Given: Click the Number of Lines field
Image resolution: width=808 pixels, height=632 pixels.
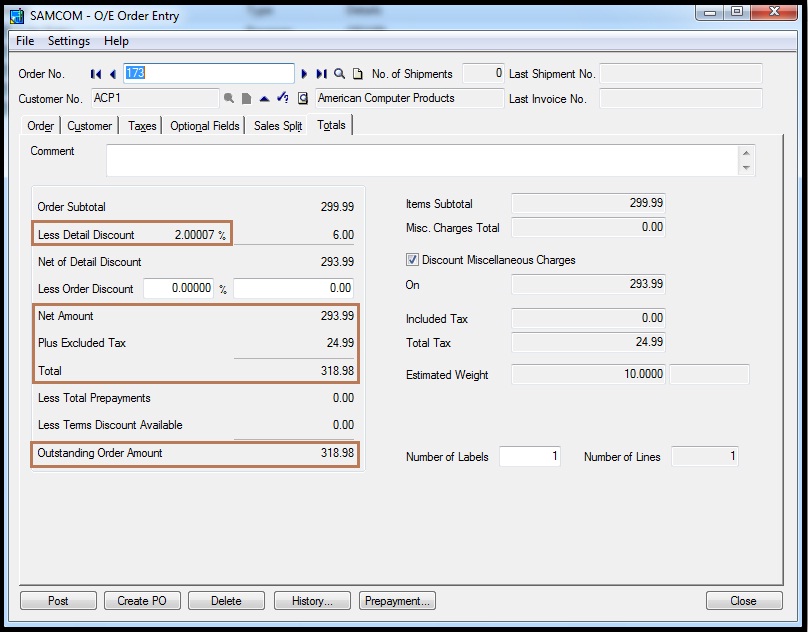Looking at the screenshot, I should [705, 457].
